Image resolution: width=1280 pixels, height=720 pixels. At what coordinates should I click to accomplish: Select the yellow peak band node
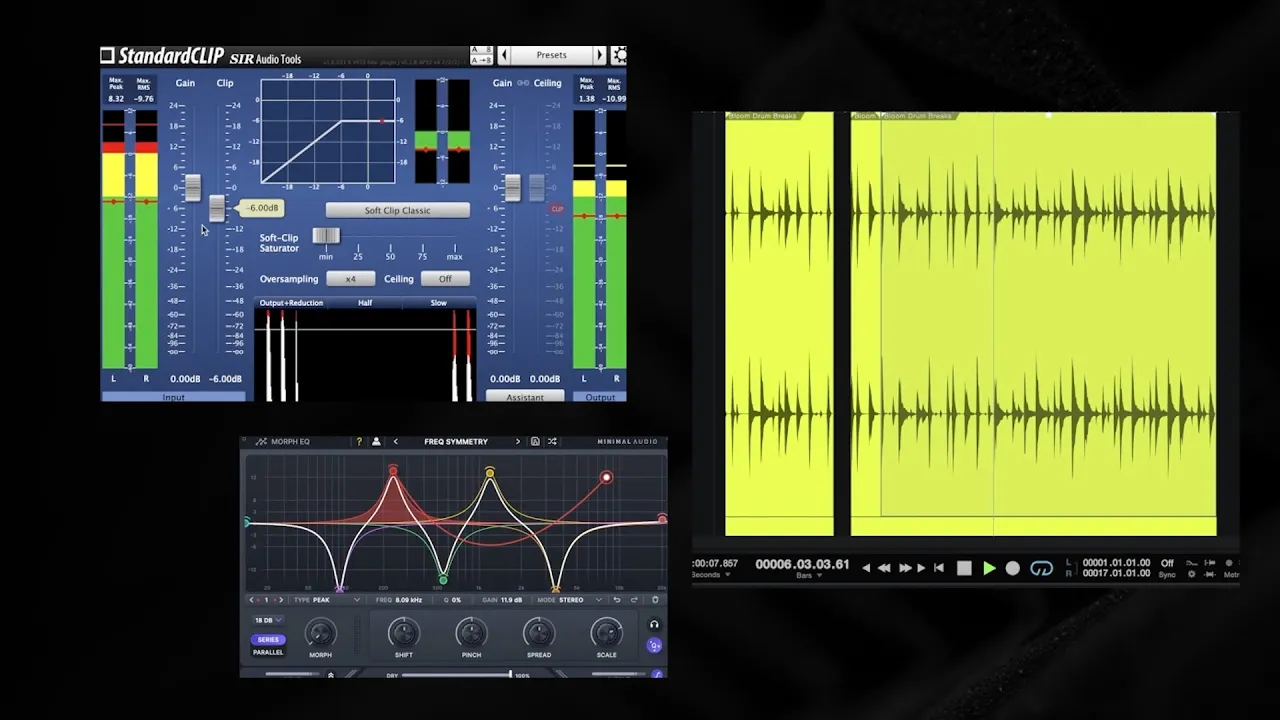click(x=490, y=472)
